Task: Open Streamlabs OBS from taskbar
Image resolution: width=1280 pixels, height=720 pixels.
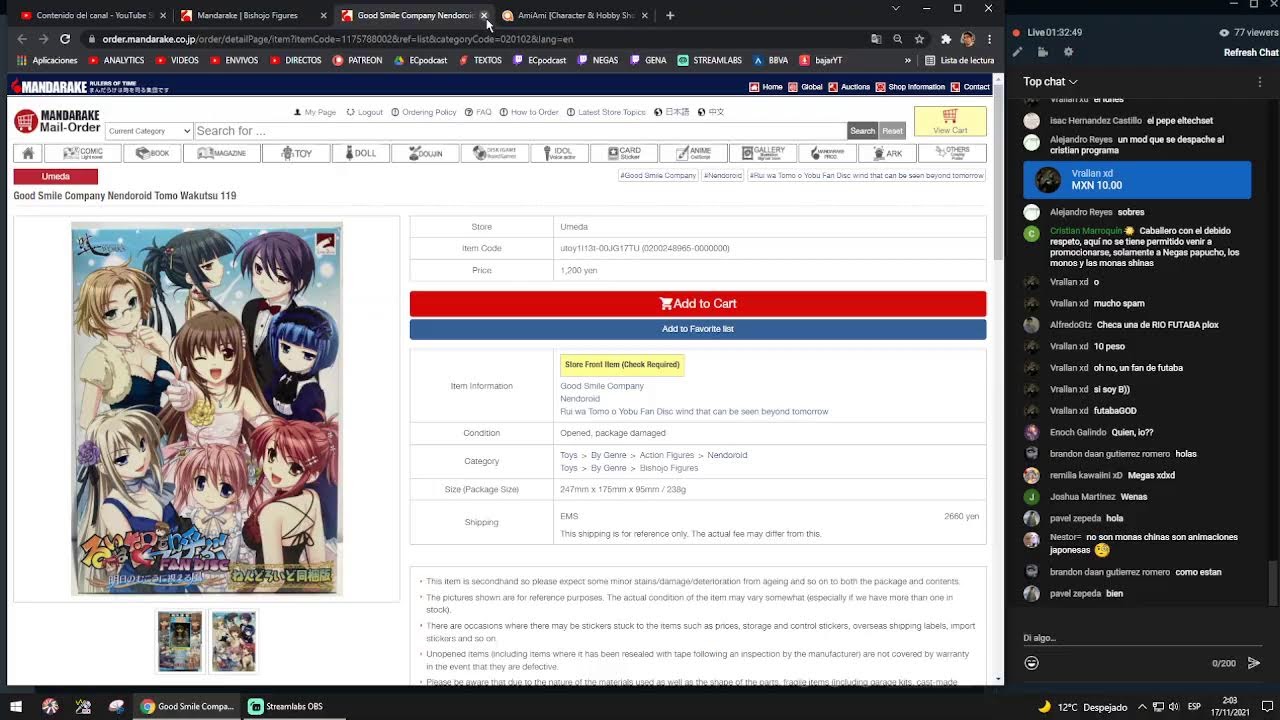Action: (286, 706)
